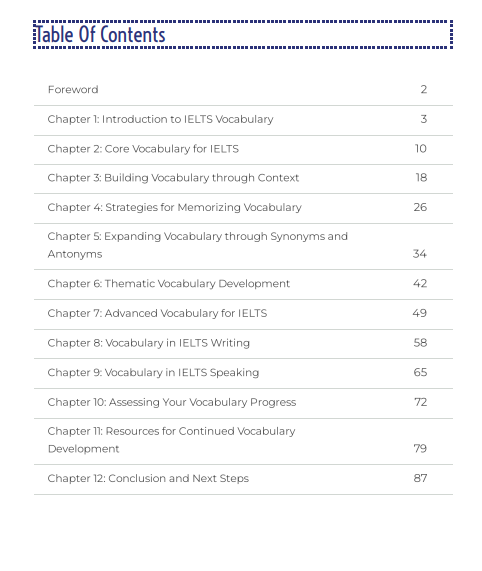This screenshot has width=482, height=571.
Task: Click page number 58 beside Chapter 8
Action: pos(420,343)
